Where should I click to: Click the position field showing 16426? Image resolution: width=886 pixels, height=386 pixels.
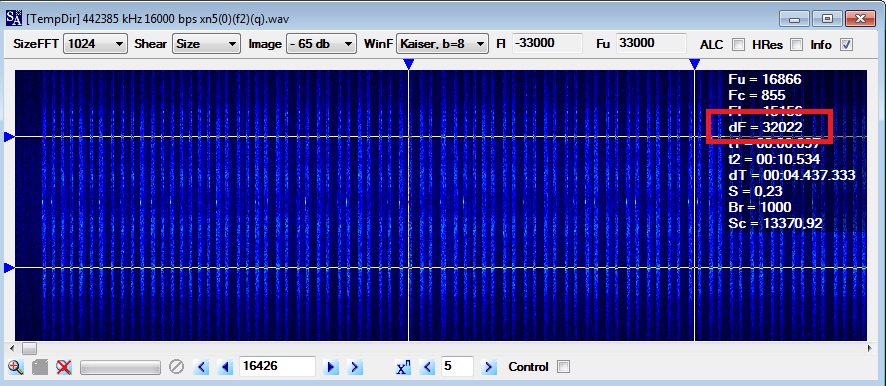click(x=277, y=367)
